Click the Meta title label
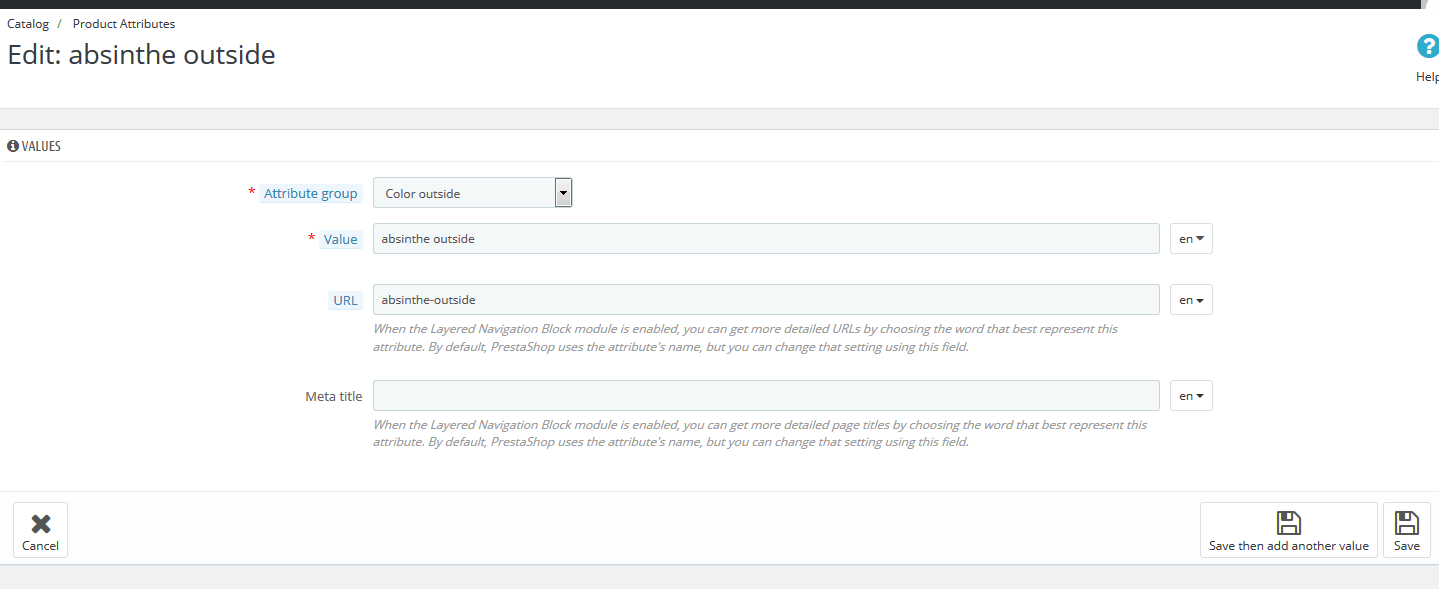The image size is (1439, 589). click(333, 397)
